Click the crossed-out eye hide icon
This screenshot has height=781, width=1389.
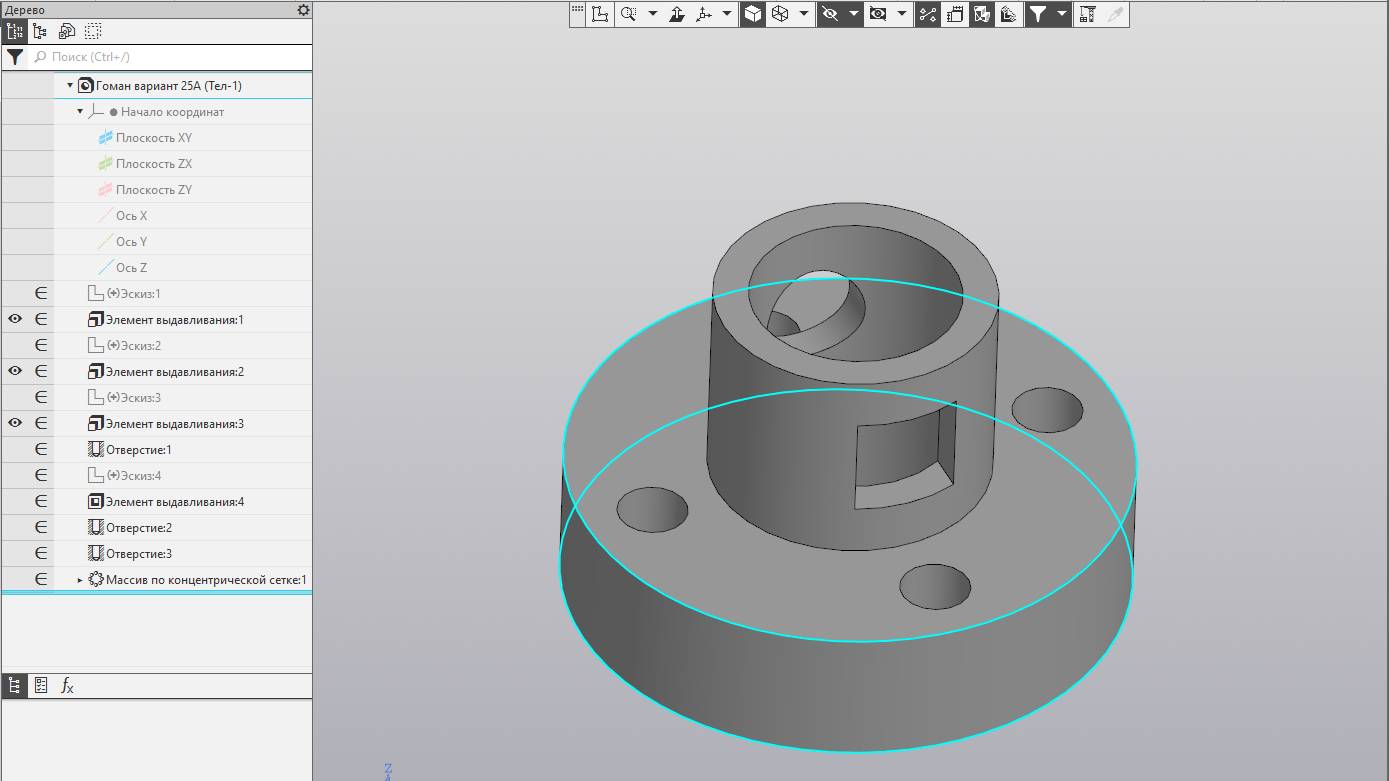pyautogui.click(x=829, y=14)
